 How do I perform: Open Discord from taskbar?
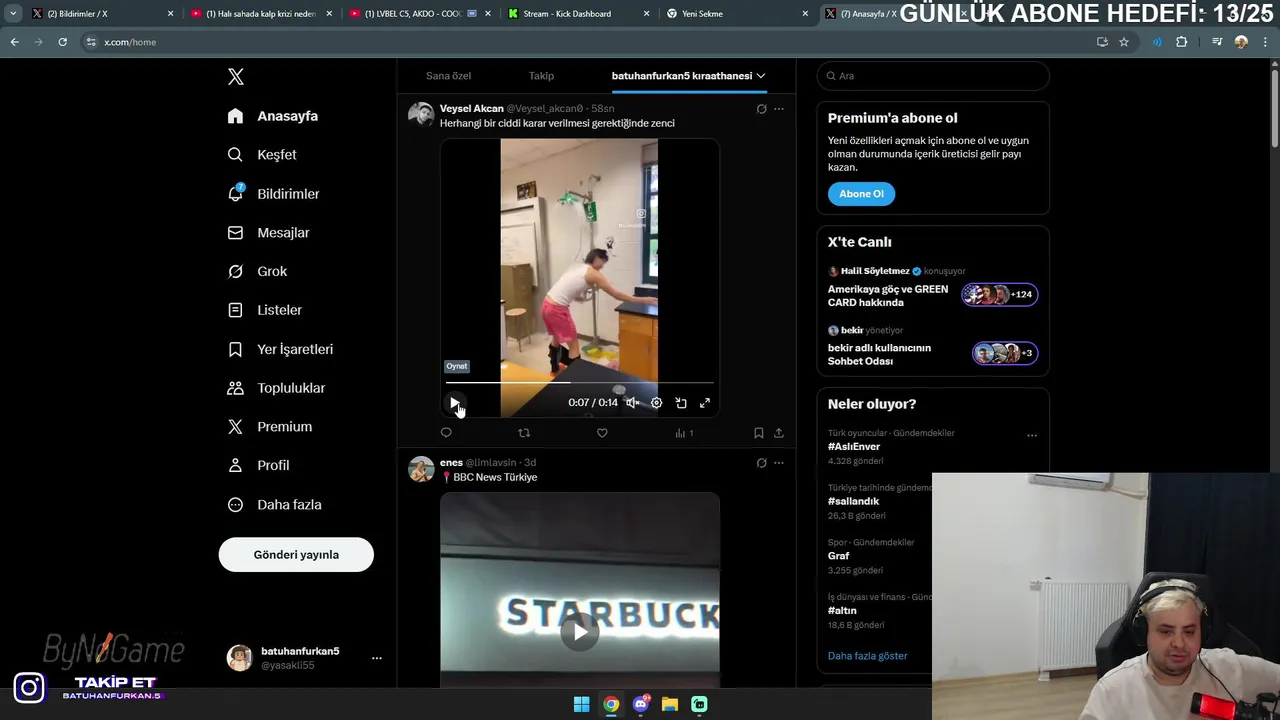click(x=641, y=704)
